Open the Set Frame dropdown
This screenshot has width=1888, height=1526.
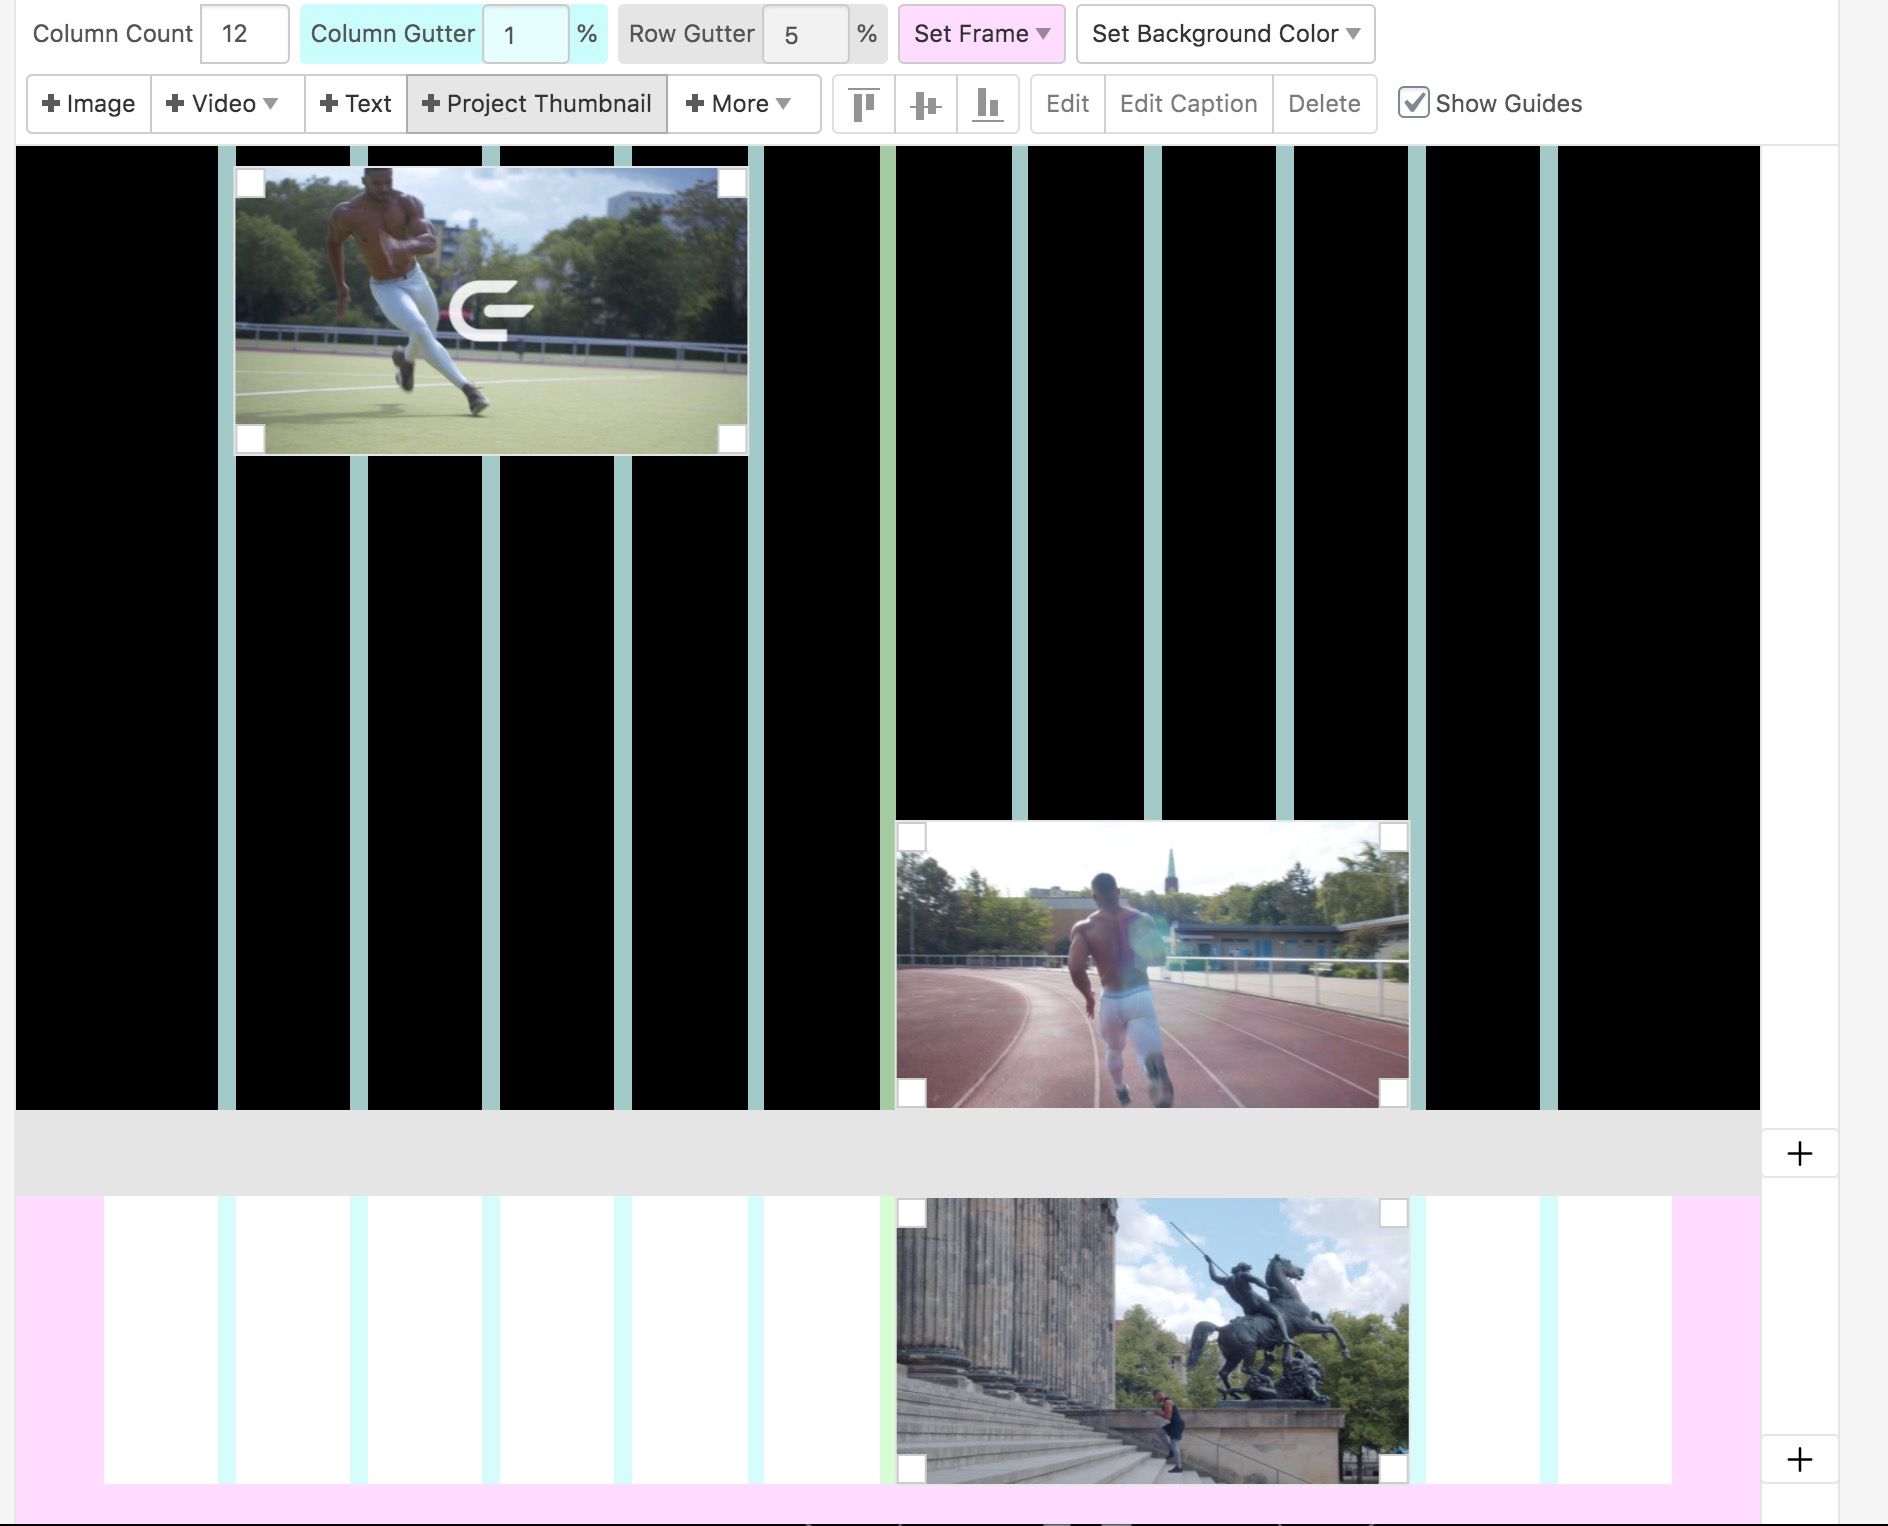(981, 34)
